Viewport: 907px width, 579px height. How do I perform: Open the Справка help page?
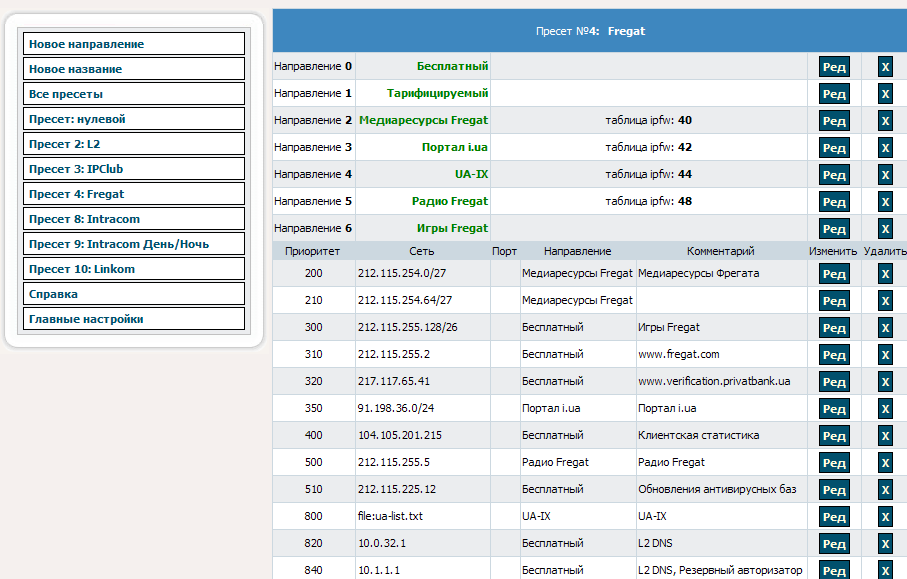coord(134,294)
